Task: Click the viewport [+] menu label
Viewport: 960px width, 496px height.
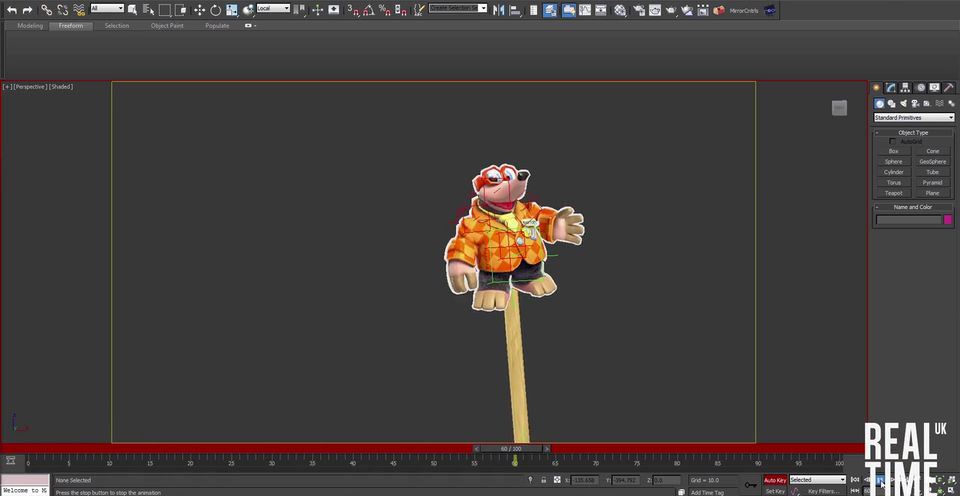Action: click(7, 87)
